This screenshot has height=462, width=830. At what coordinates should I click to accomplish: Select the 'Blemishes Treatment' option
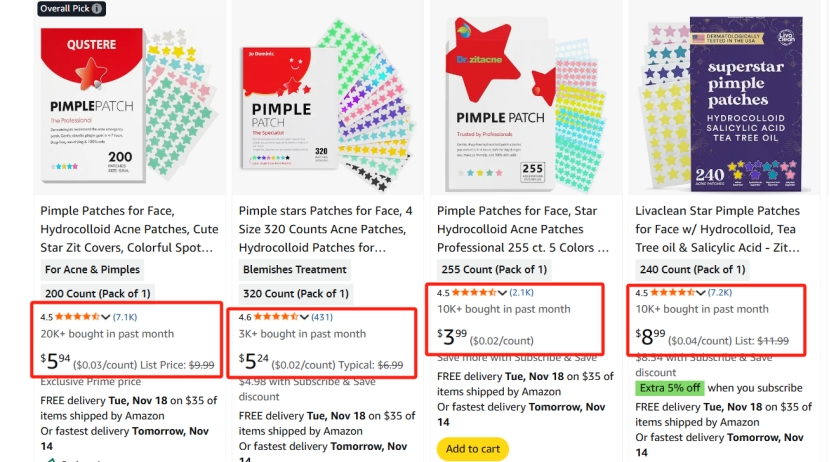pyautogui.click(x=296, y=270)
